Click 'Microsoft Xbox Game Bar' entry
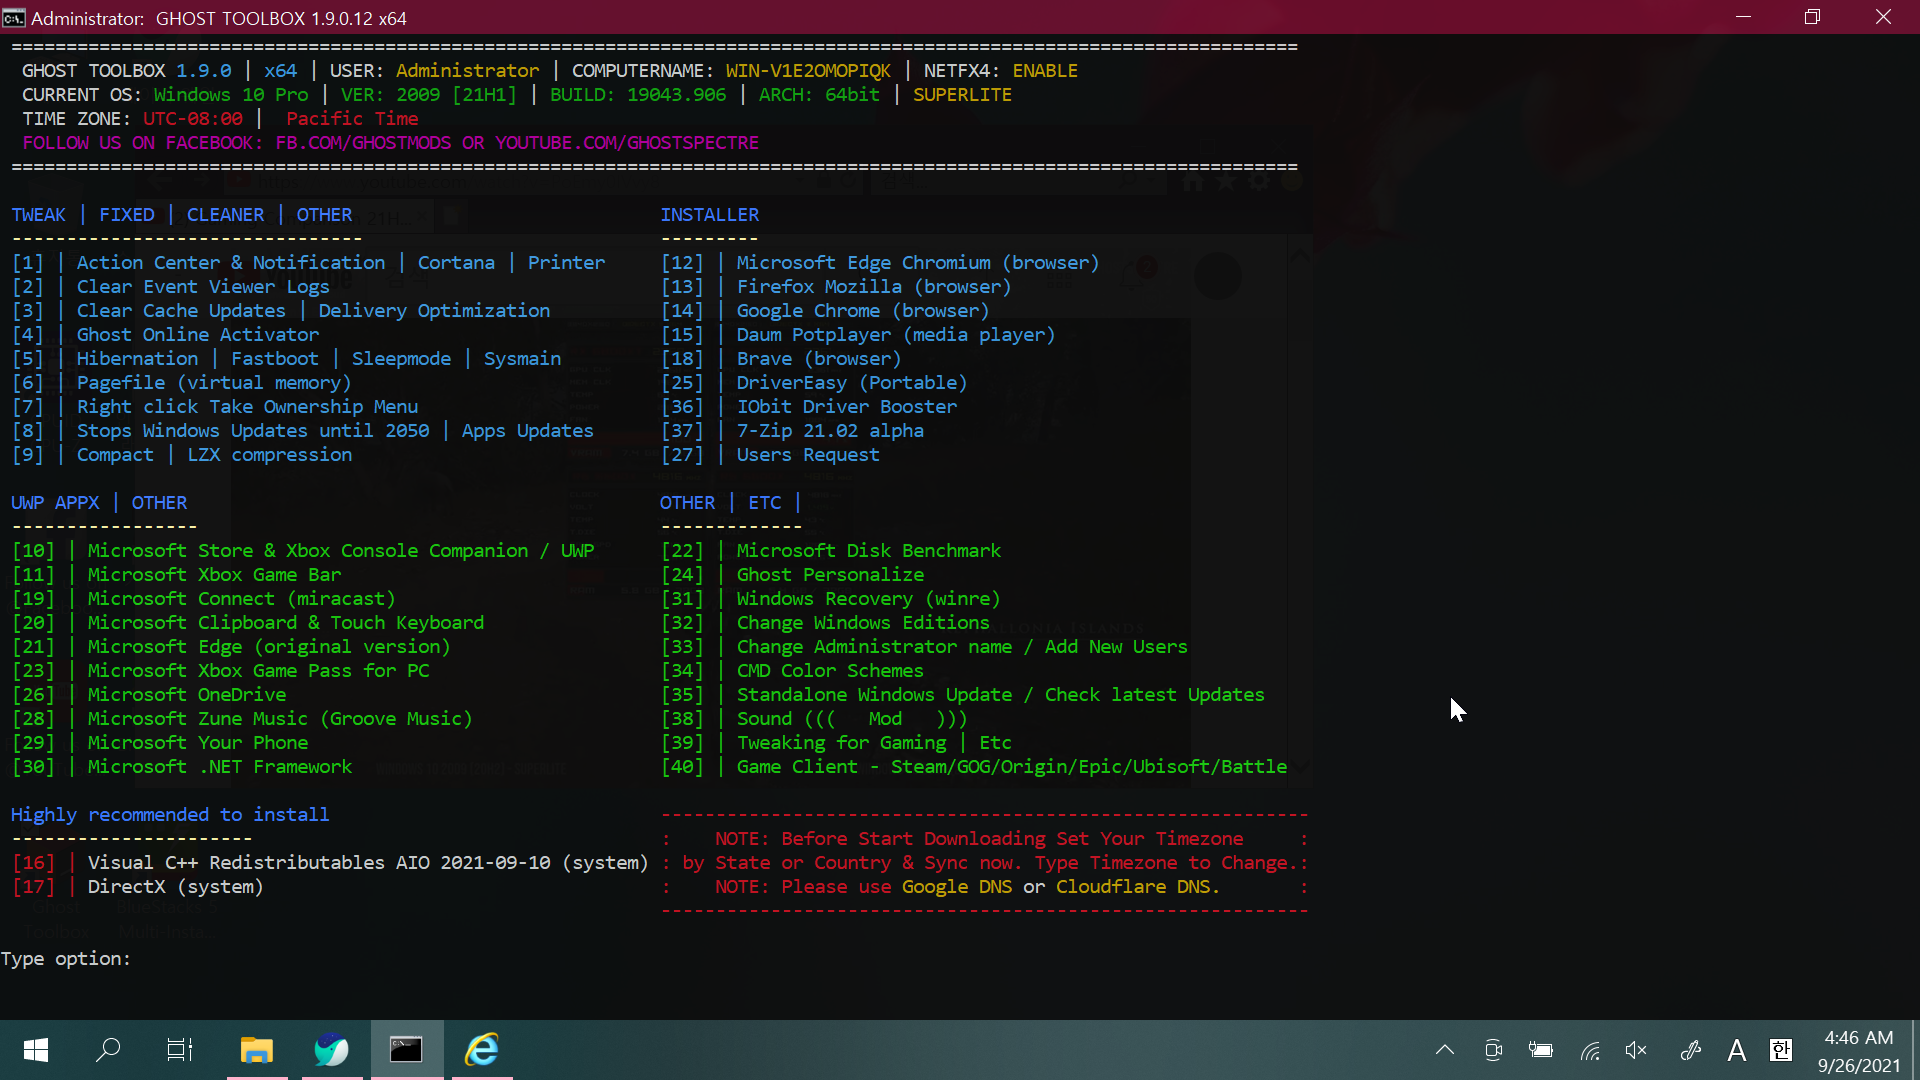 pyautogui.click(x=214, y=575)
